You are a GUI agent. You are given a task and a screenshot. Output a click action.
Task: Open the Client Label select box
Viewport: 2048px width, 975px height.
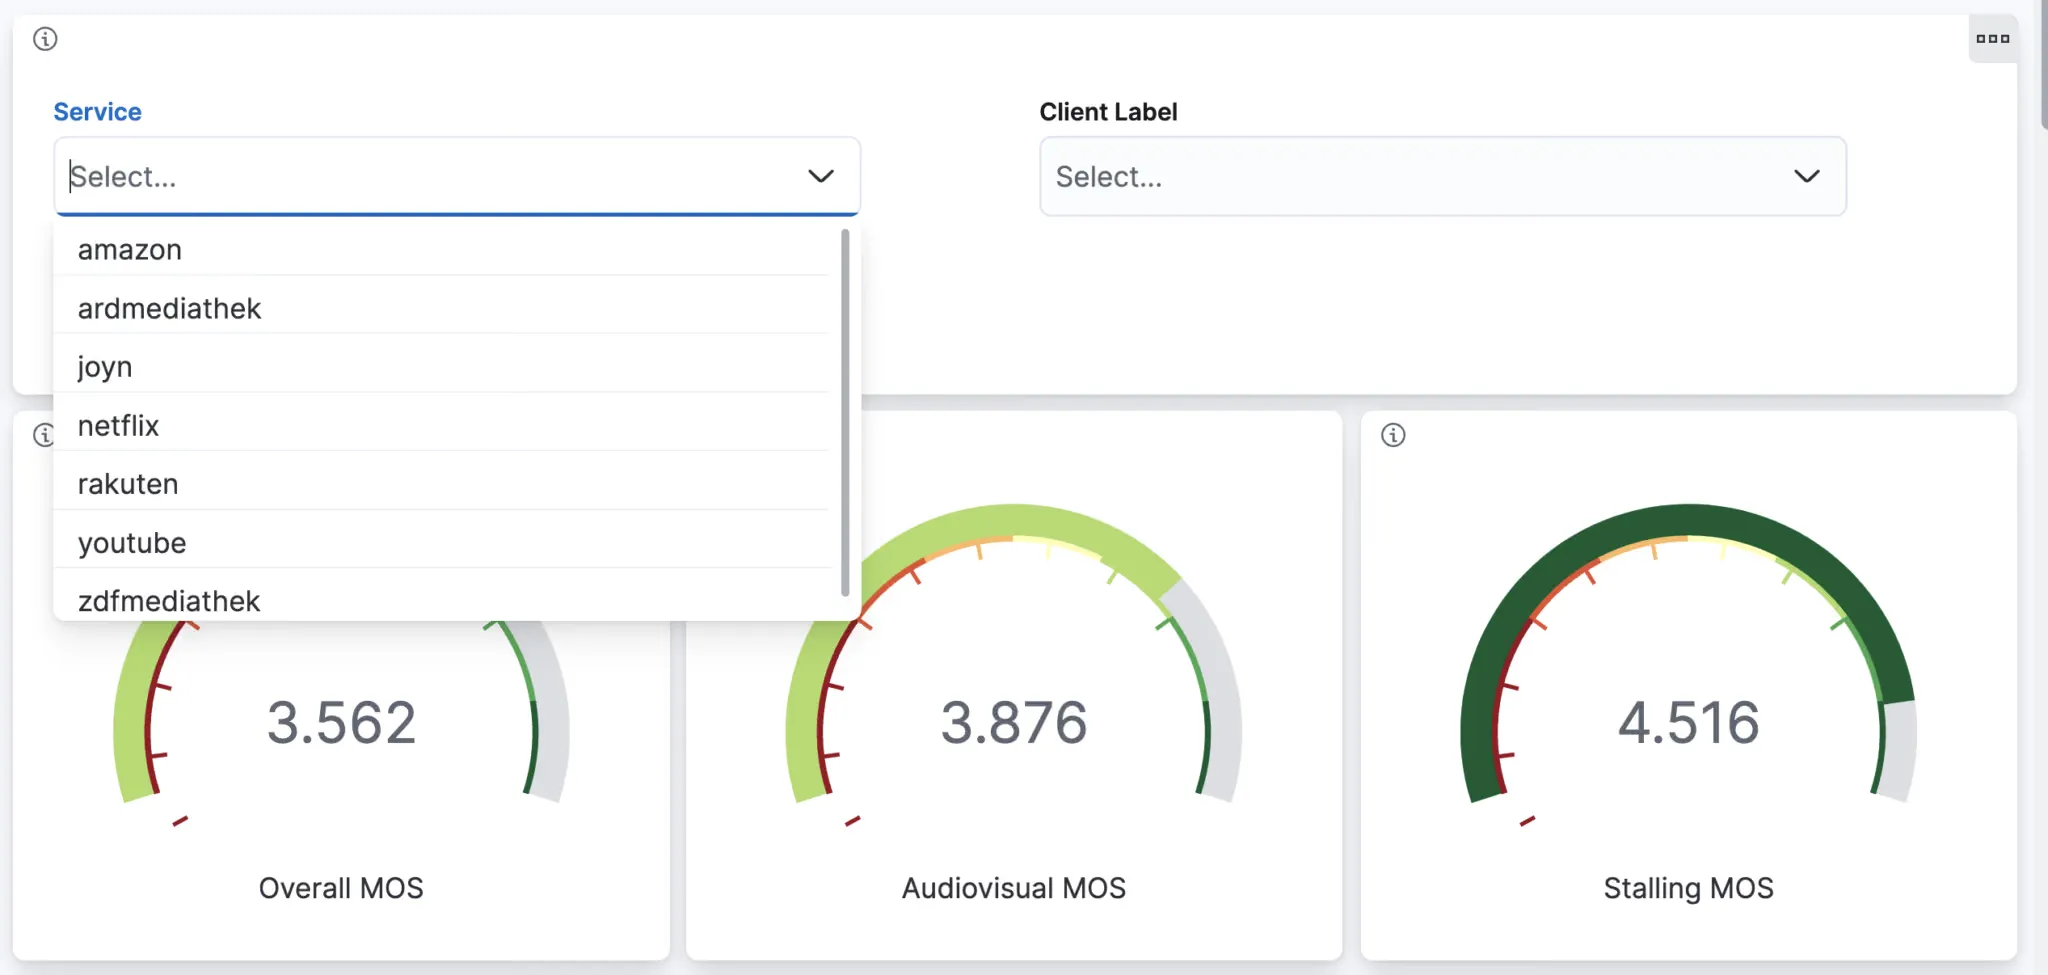(x=1442, y=176)
